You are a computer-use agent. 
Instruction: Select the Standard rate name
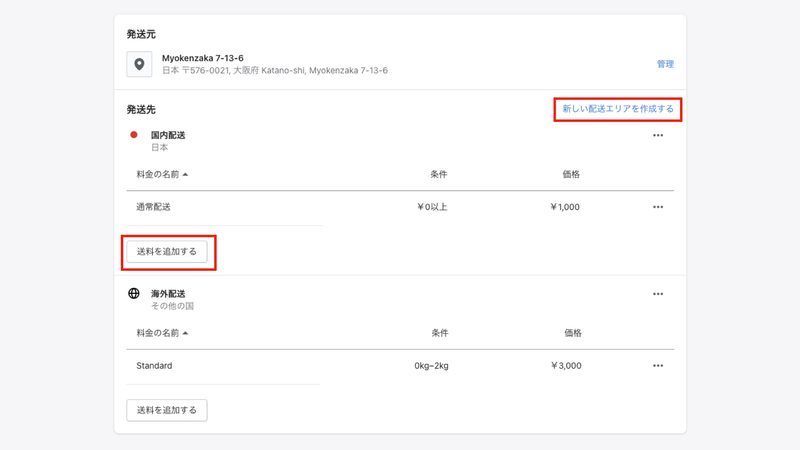click(154, 365)
